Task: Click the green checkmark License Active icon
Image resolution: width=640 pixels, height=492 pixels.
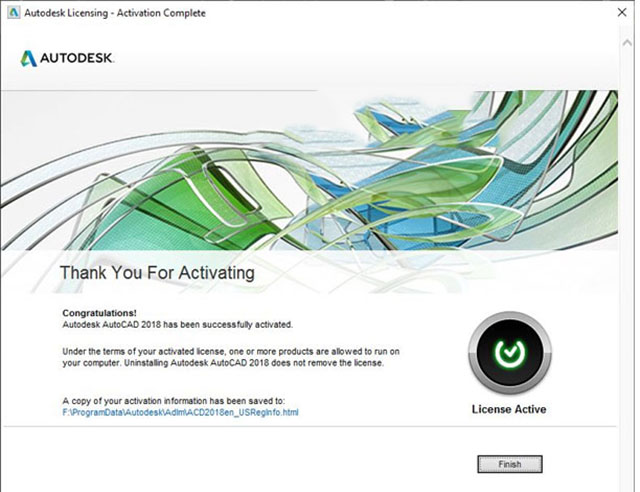Action: (x=509, y=354)
